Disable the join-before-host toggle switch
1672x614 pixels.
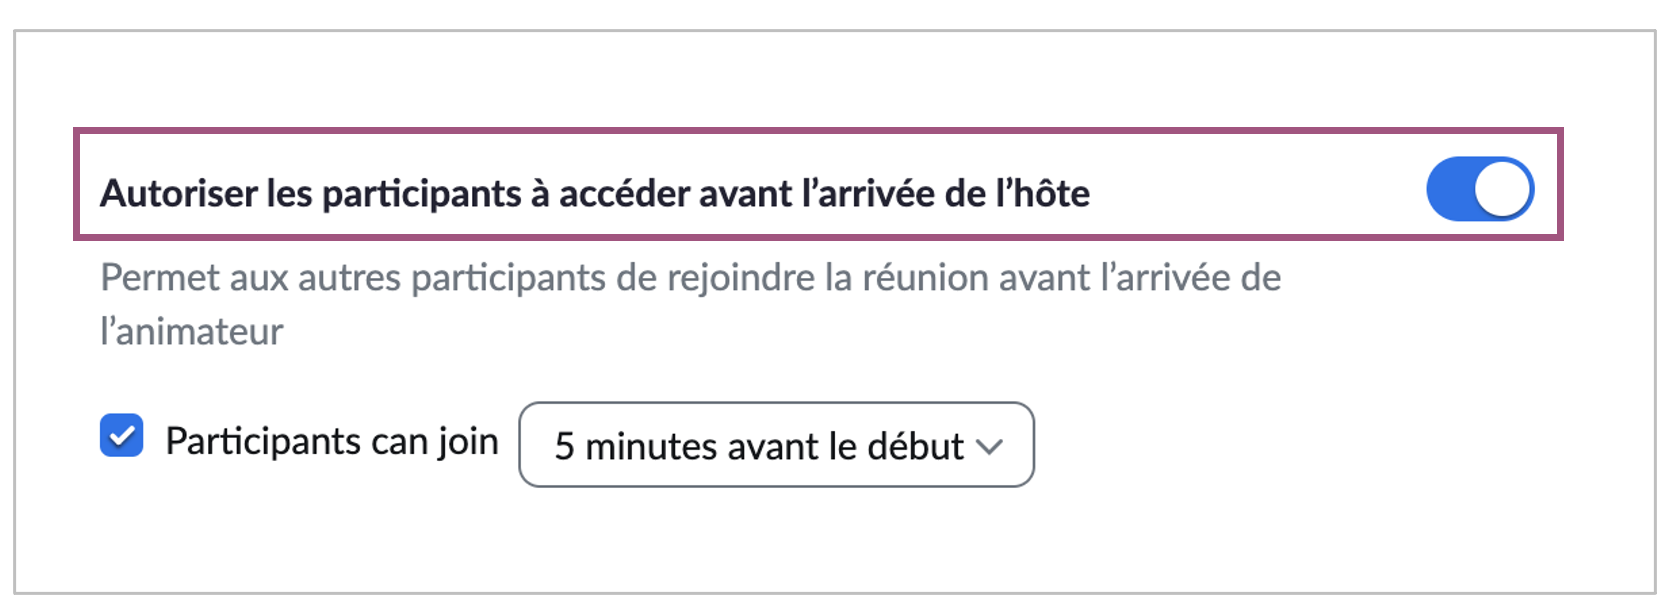[x=1479, y=189]
